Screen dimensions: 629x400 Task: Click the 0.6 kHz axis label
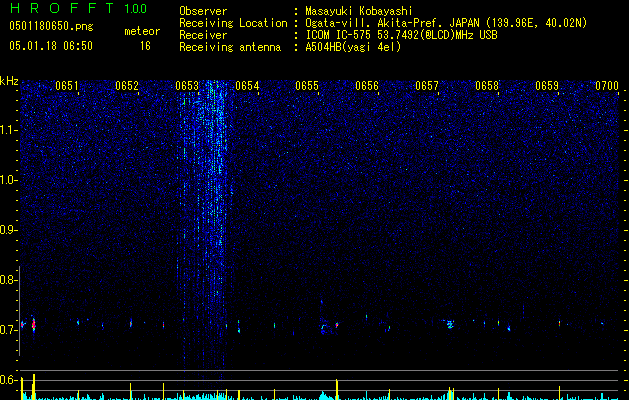click(x=8, y=380)
